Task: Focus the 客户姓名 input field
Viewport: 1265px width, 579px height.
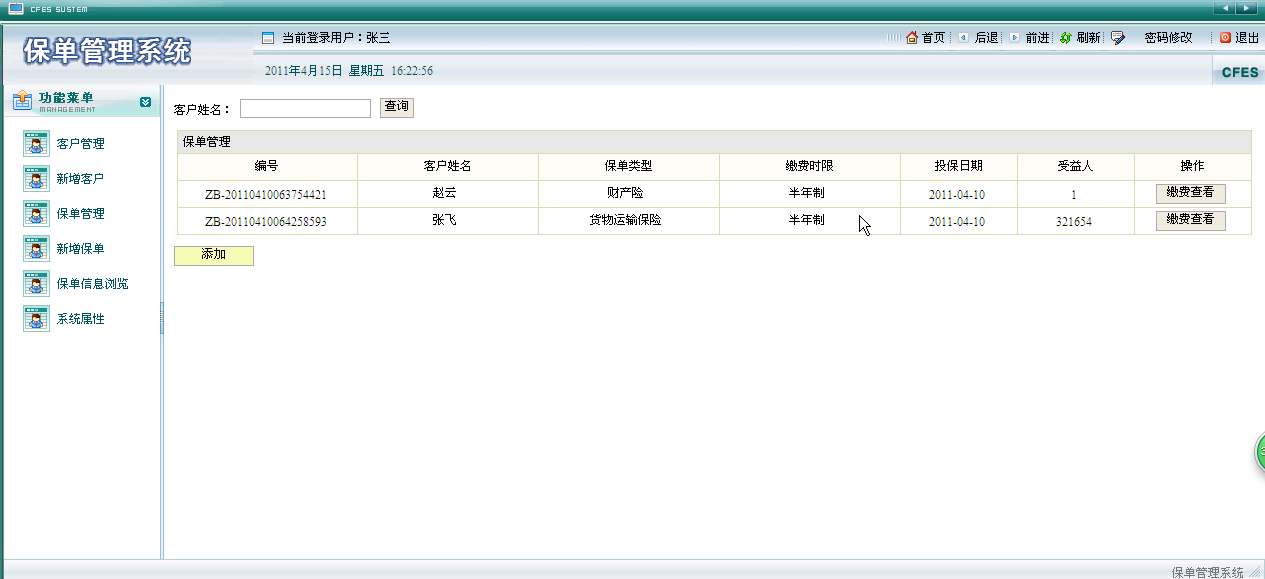Action: (305, 108)
